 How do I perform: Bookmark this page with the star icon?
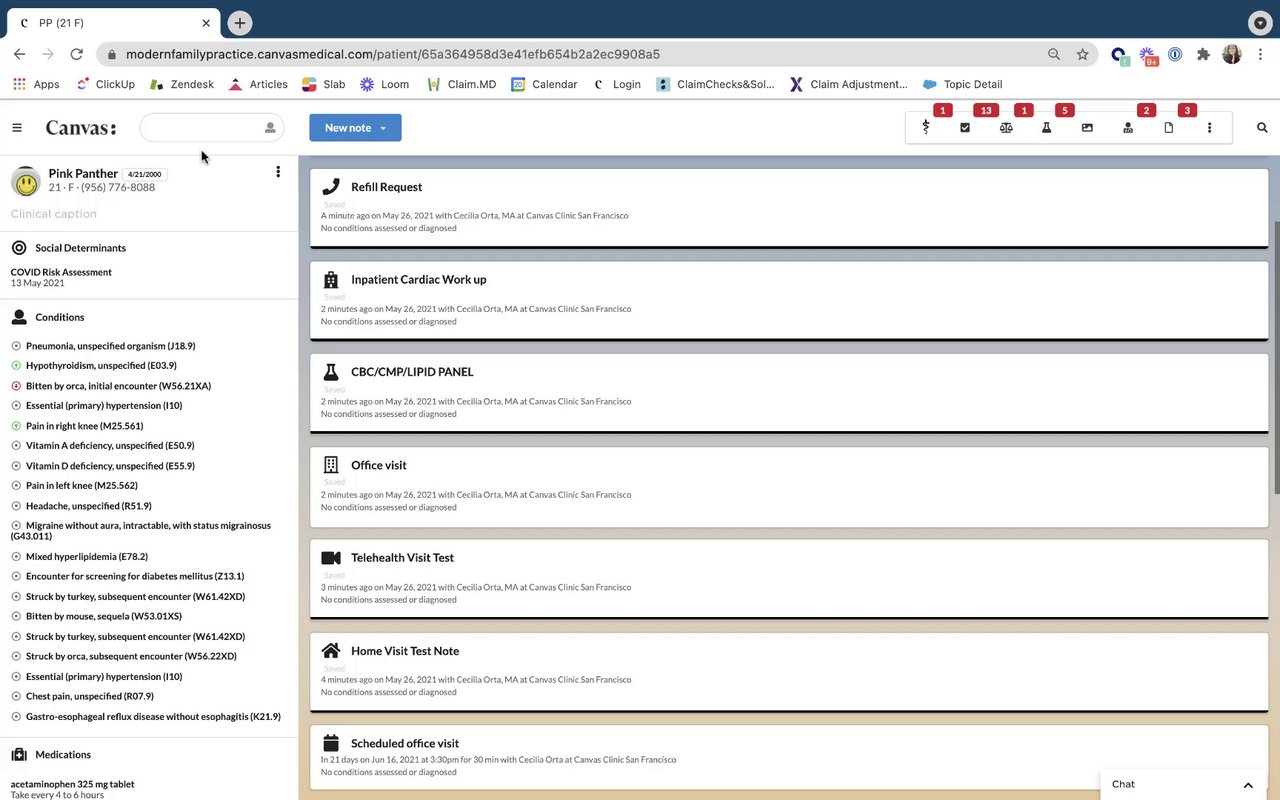[x=1082, y=54]
